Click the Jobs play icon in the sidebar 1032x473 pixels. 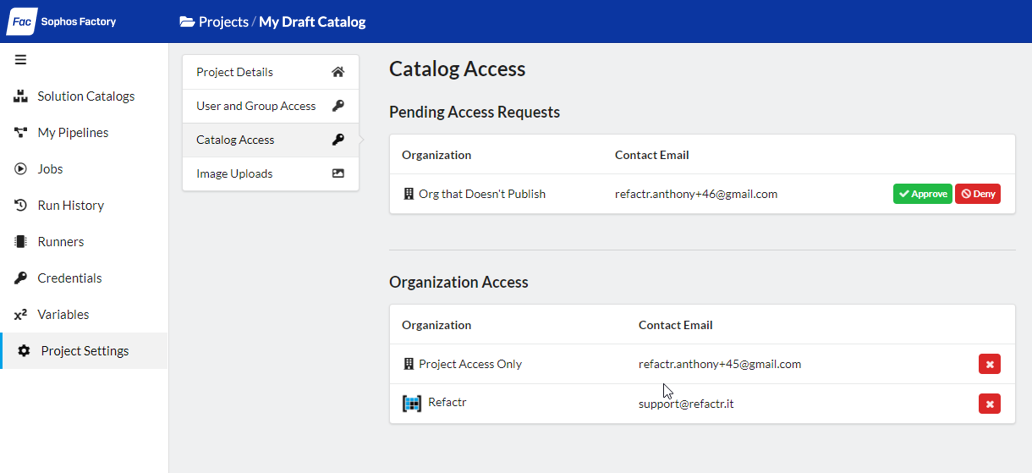pyautogui.click(x=20, y=169)
